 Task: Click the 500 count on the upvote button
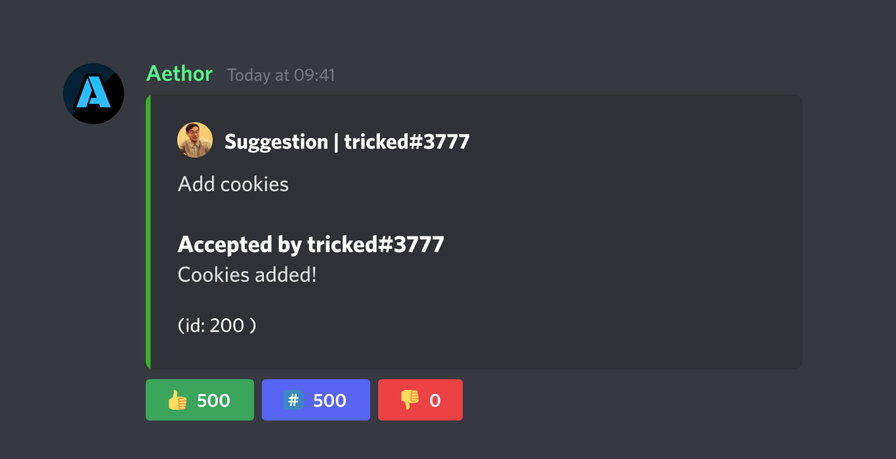pyautogui.click(x=214, y=400)
